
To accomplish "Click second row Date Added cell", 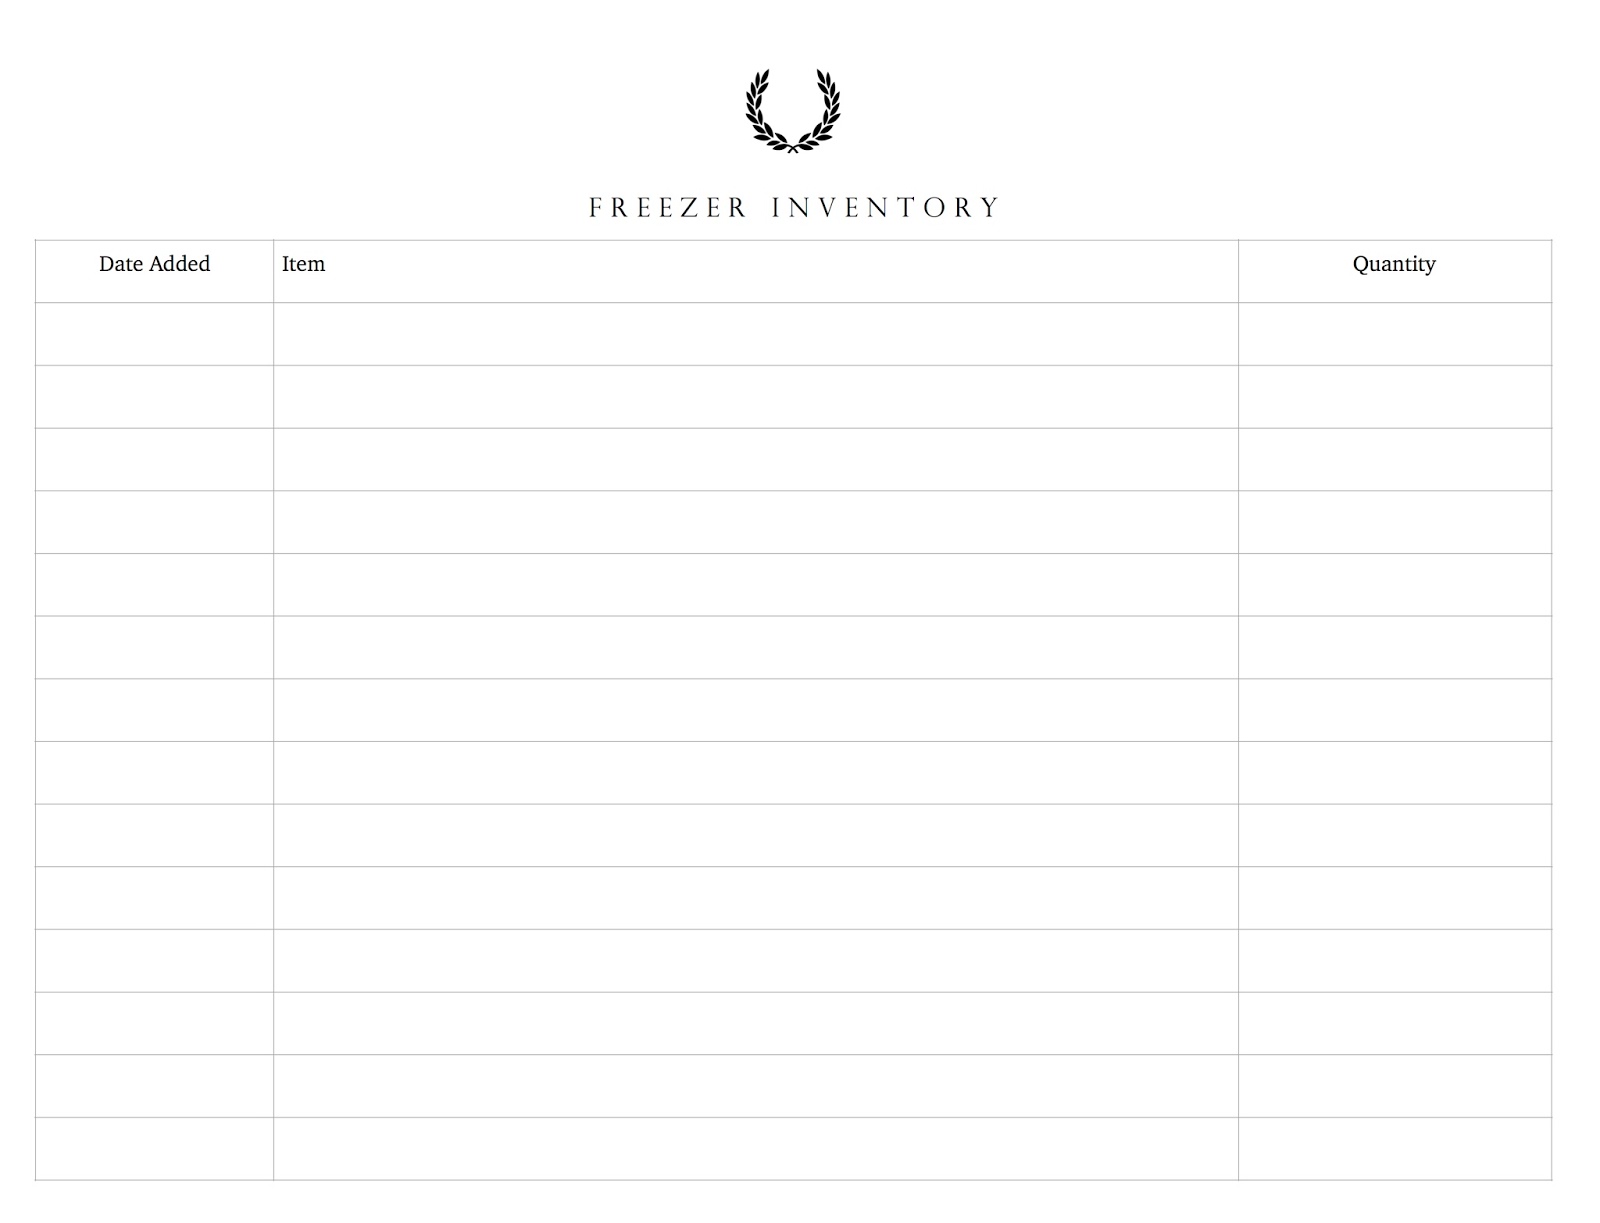I will (154, 397).
